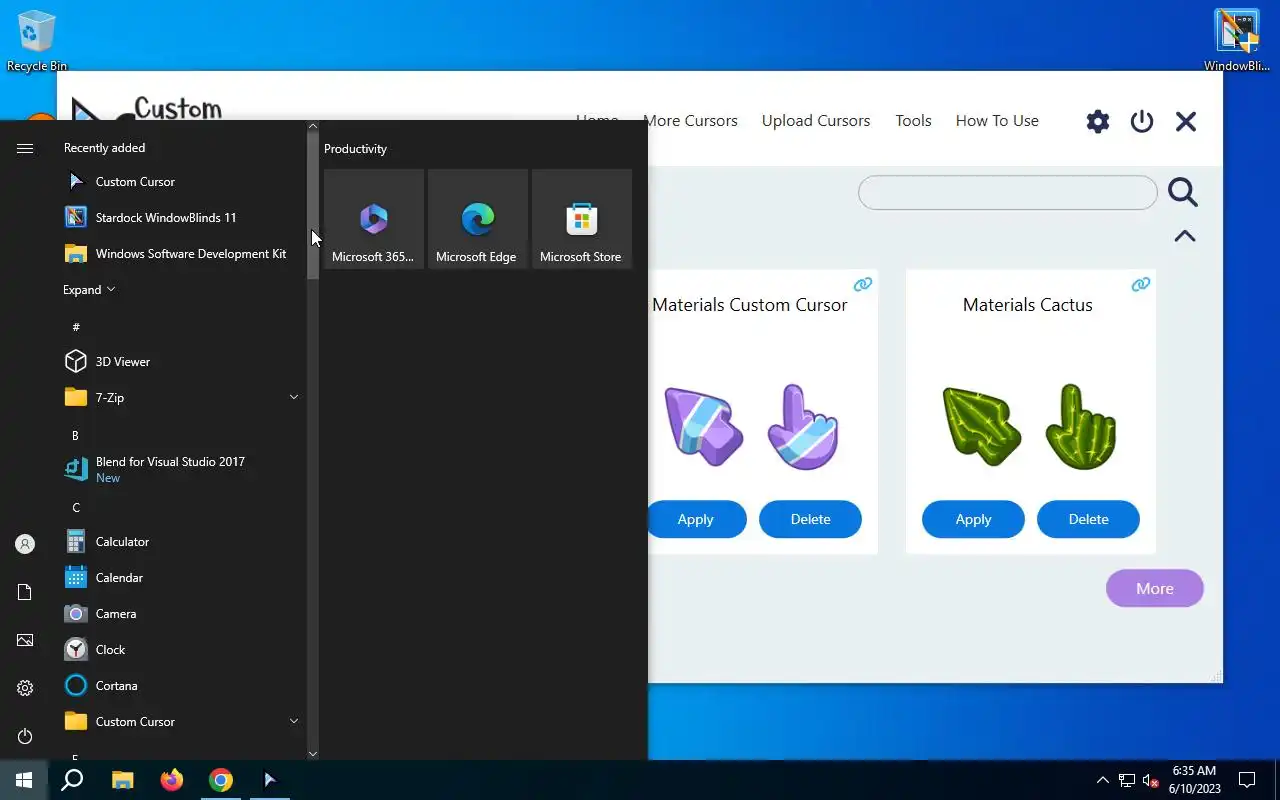
Task: Toggle the Start menu hamburger icon
Action: click(25, 148)
